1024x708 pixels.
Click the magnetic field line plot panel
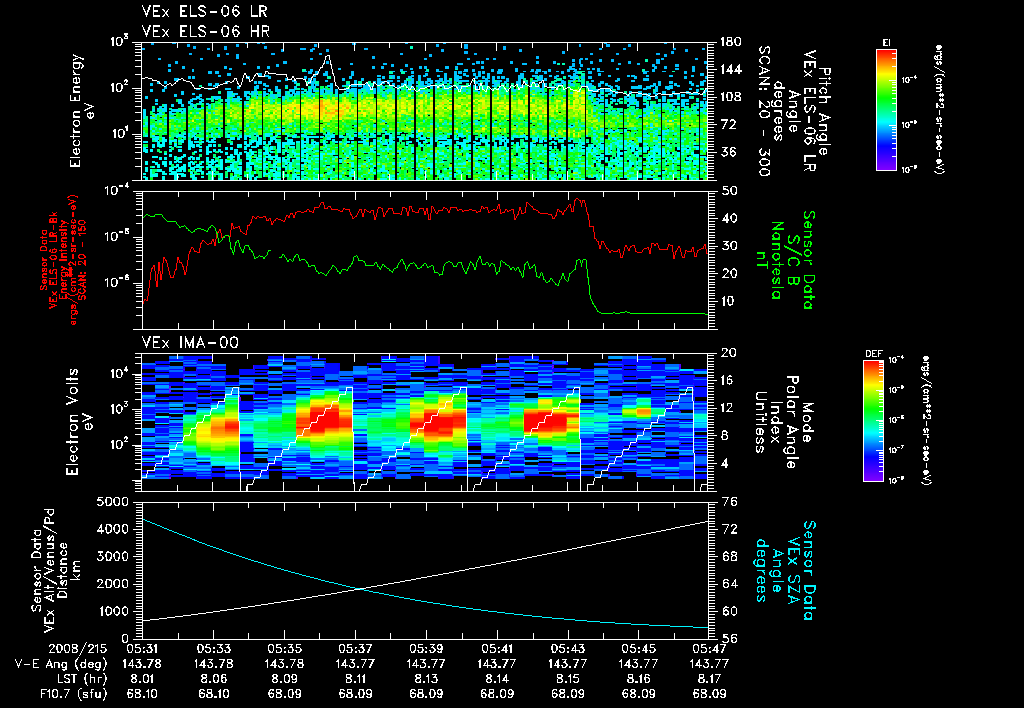[x=425, y=260]
